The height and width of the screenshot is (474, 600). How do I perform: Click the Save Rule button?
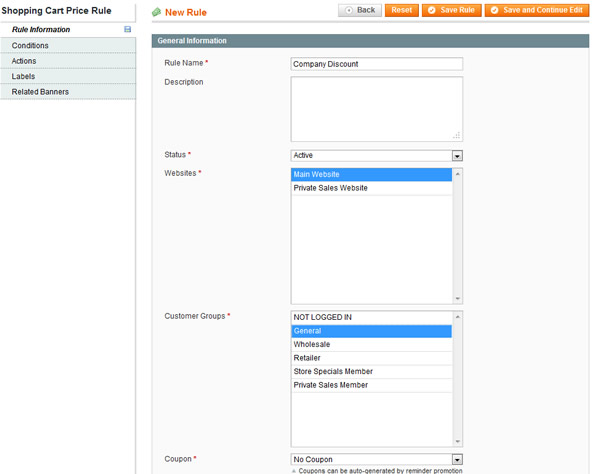click(x=452, y=10)
